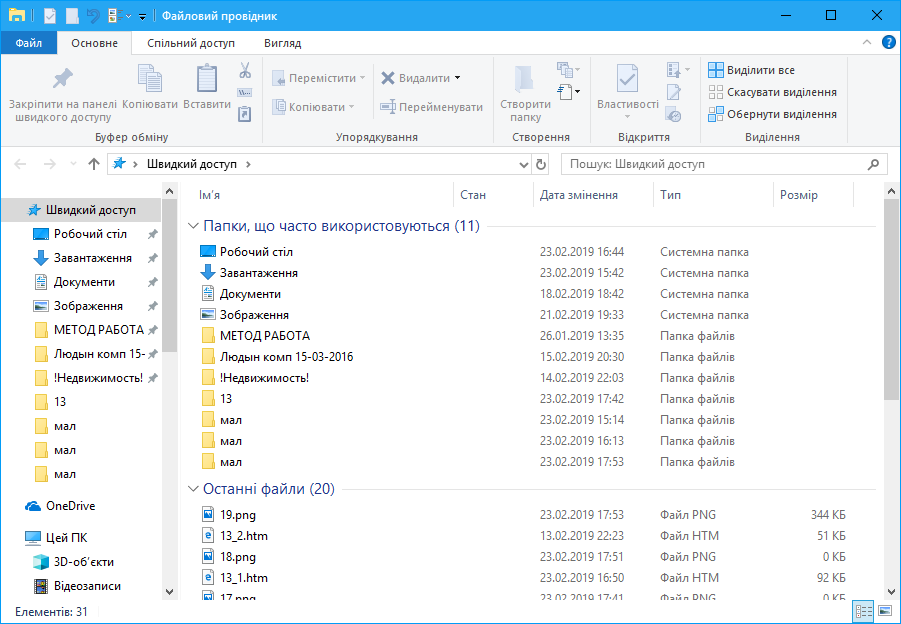The image size is (901, 624).
Task: Click Обернути виділення button
Action: 772,114
